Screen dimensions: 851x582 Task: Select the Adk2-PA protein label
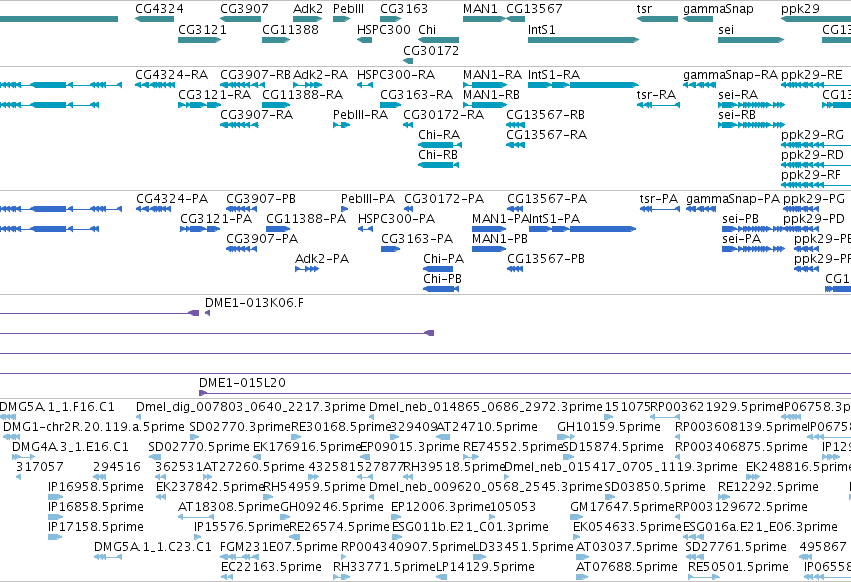[322, 259]
